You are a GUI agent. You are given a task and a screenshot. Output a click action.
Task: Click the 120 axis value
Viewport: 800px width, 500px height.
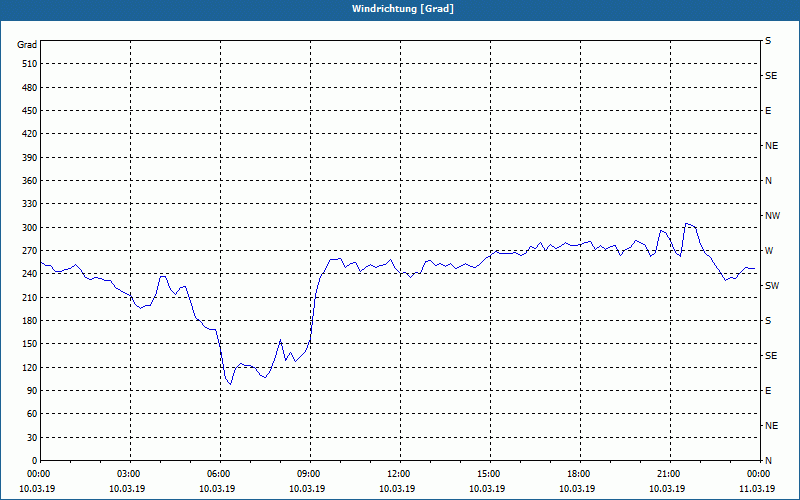click(x=29, y=367)
